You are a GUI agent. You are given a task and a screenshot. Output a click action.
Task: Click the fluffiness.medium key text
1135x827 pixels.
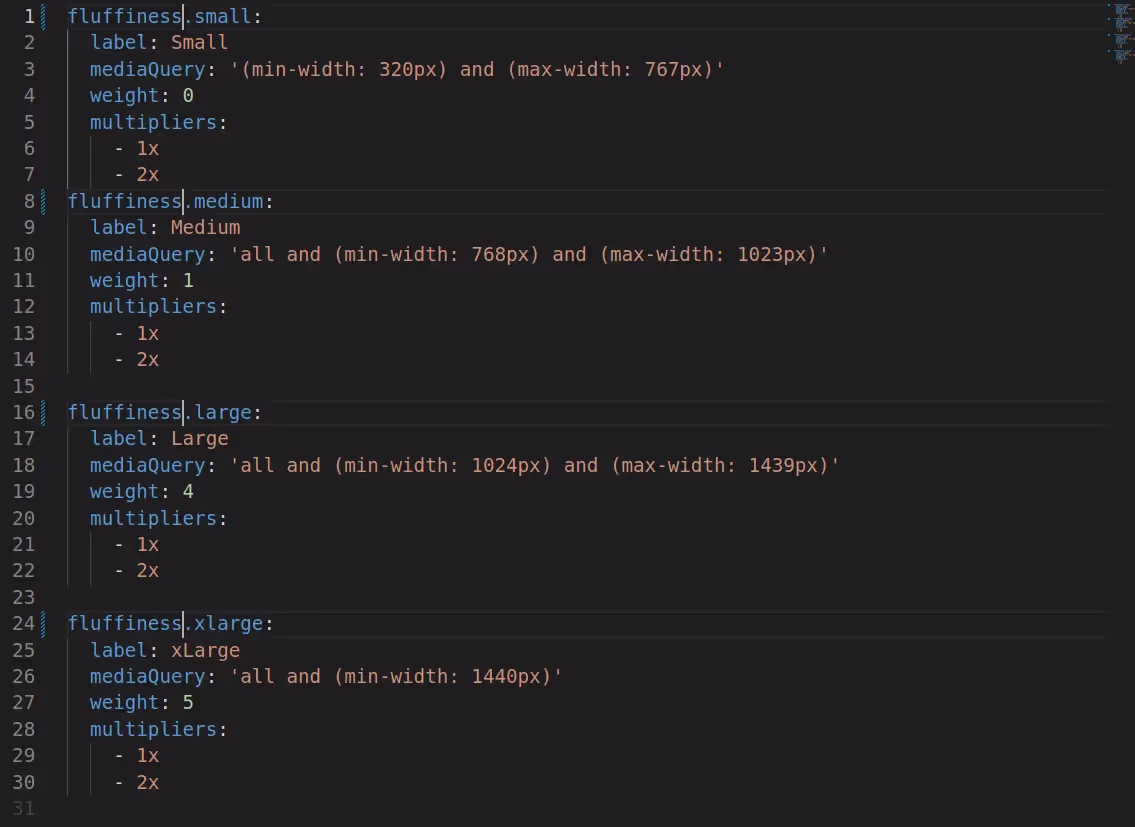(165, 201)
